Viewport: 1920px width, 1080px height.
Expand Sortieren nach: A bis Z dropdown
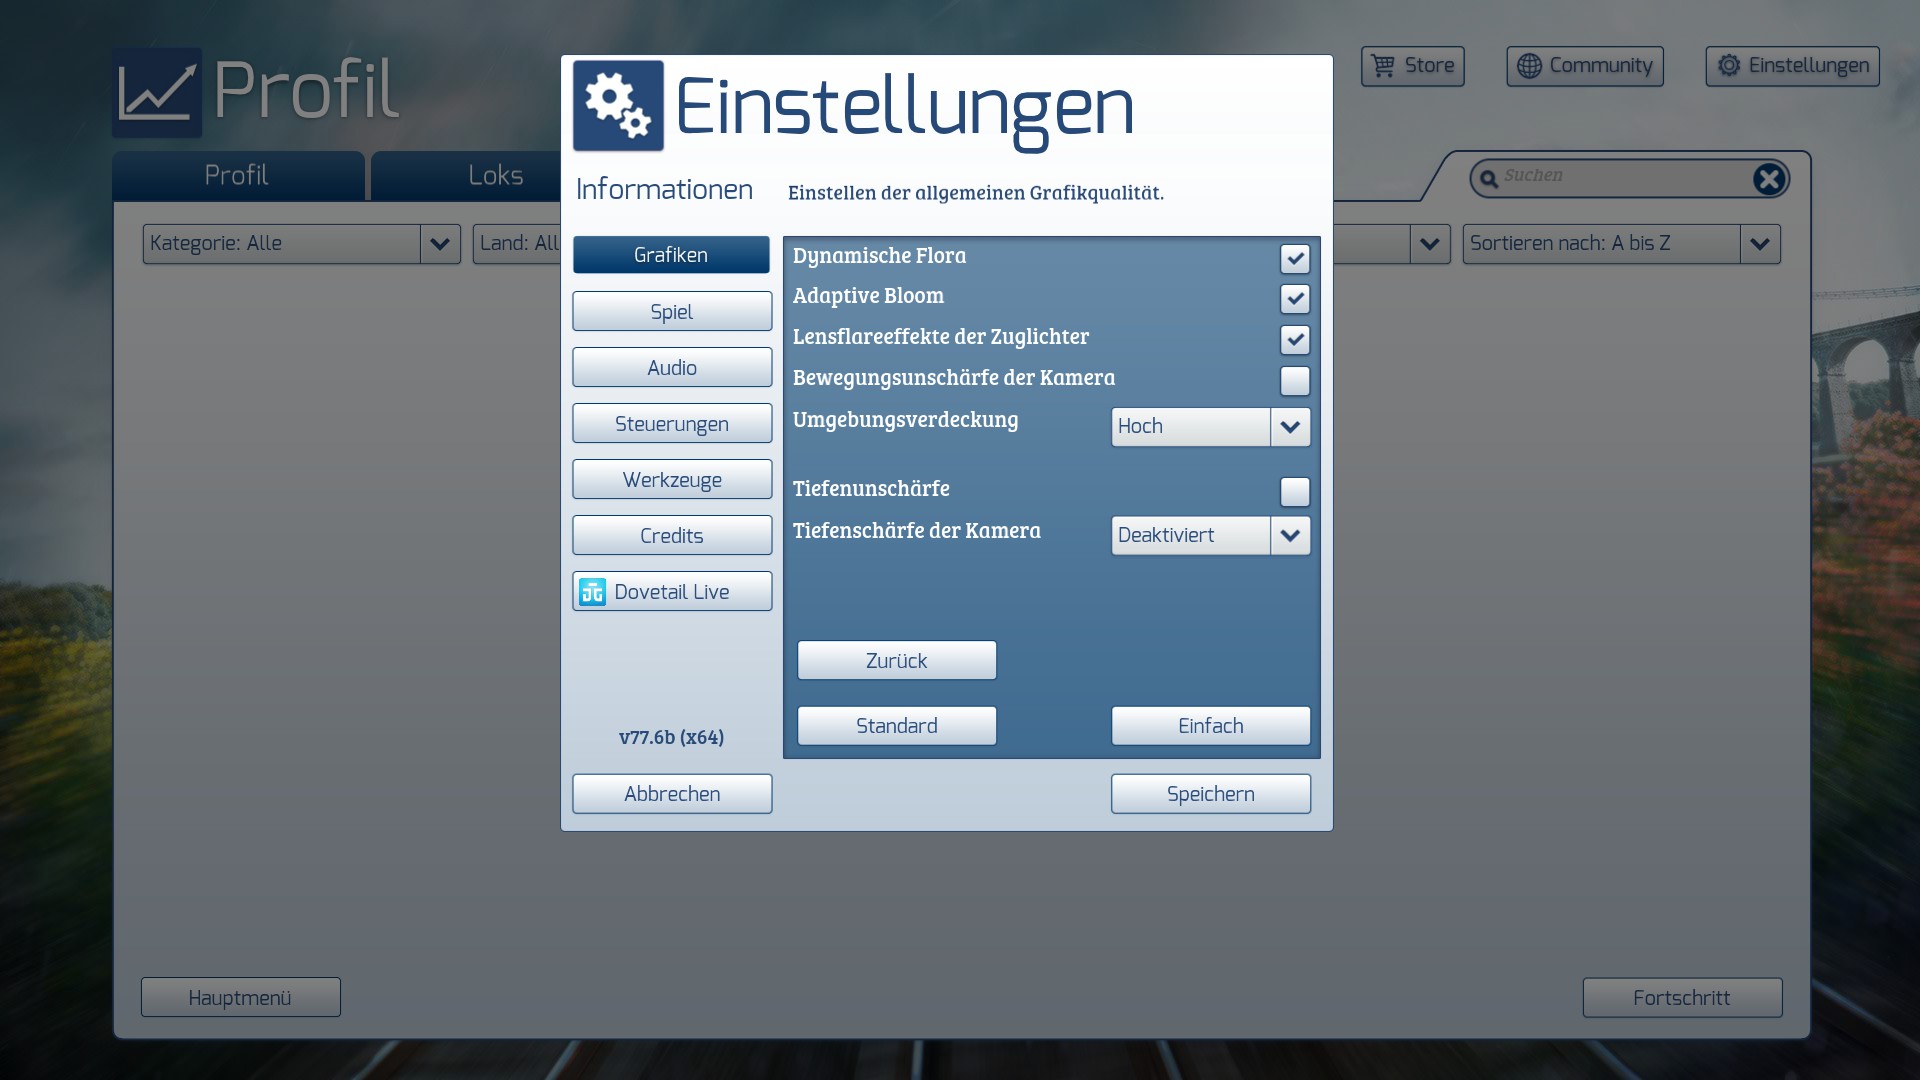point(1759,244)
